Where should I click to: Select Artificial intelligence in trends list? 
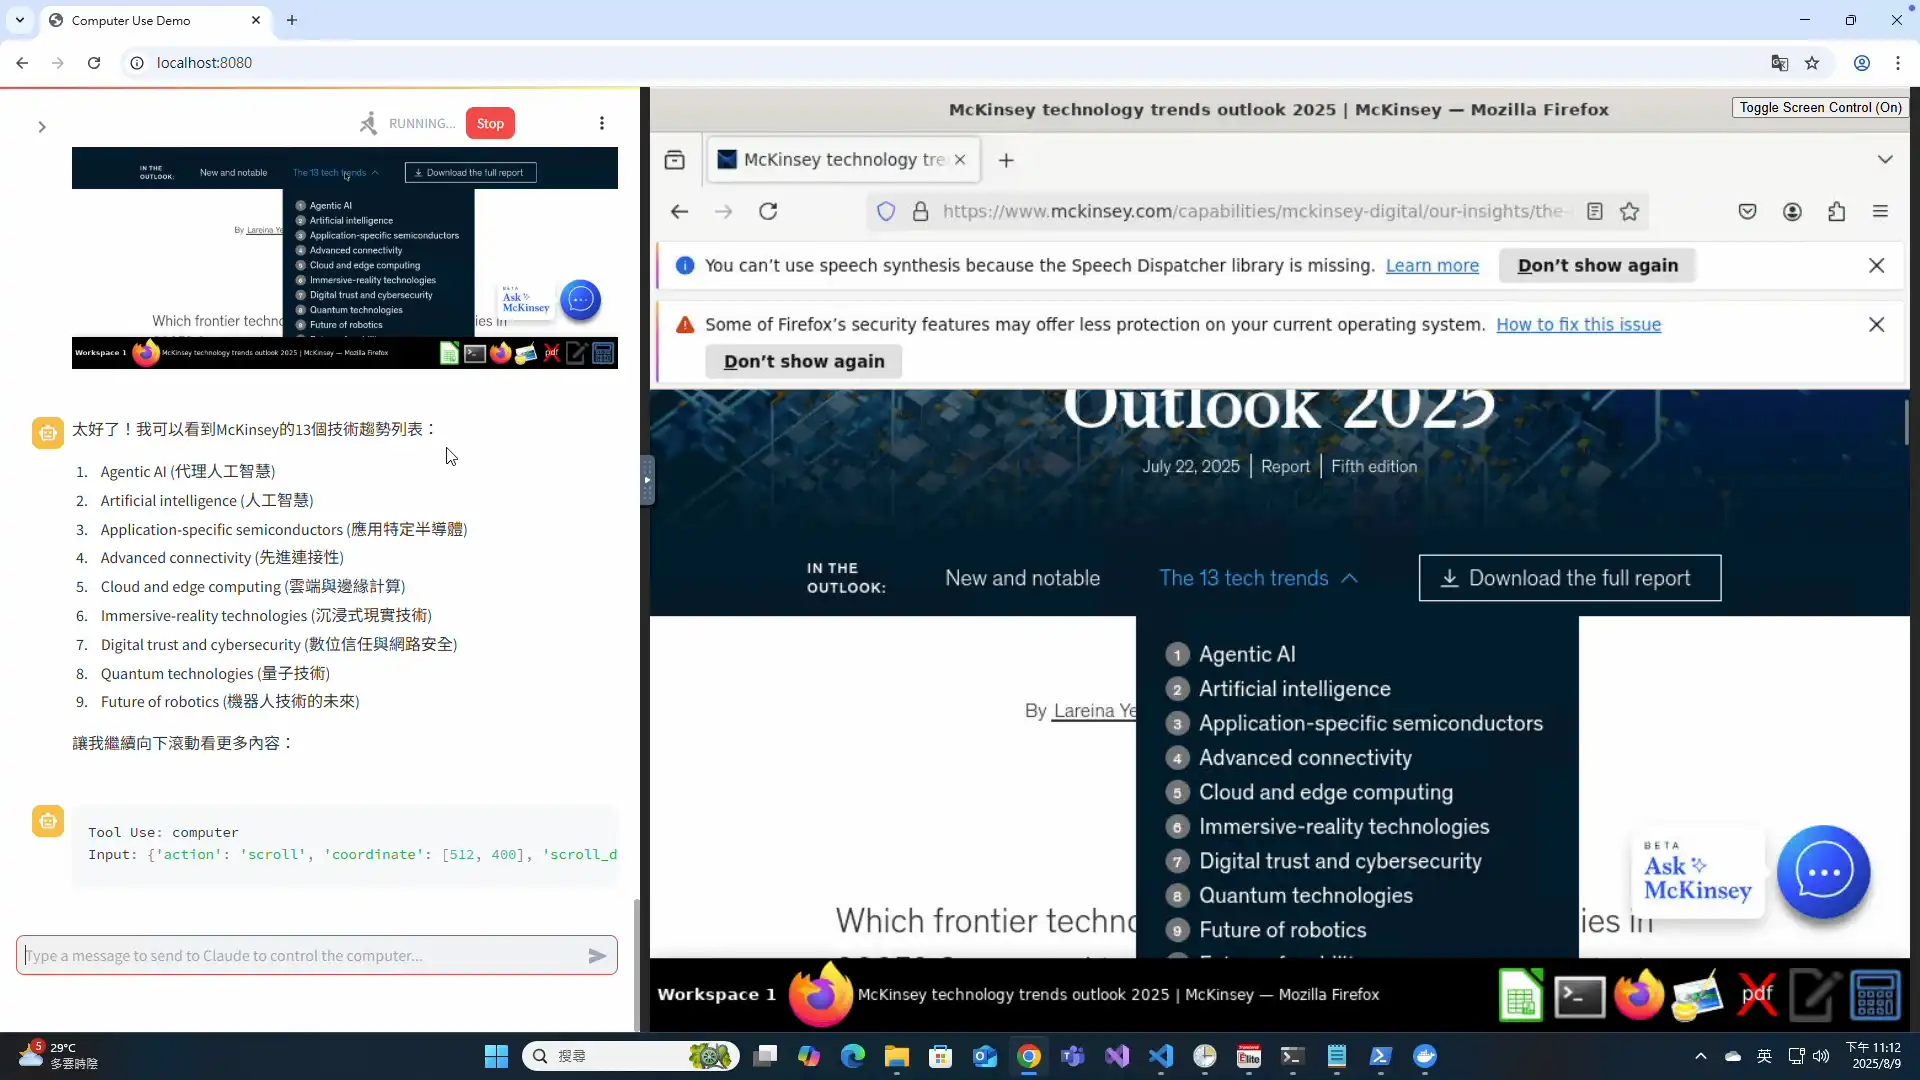(x=1294, y=689)
